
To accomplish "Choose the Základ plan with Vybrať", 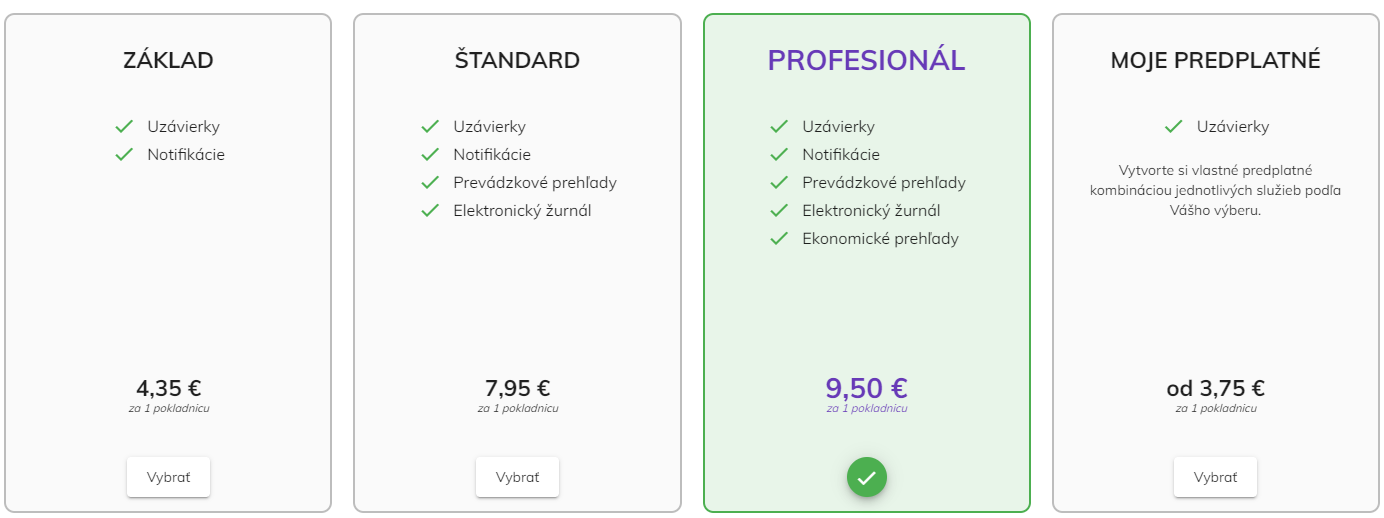I will [x=168, y=477].
